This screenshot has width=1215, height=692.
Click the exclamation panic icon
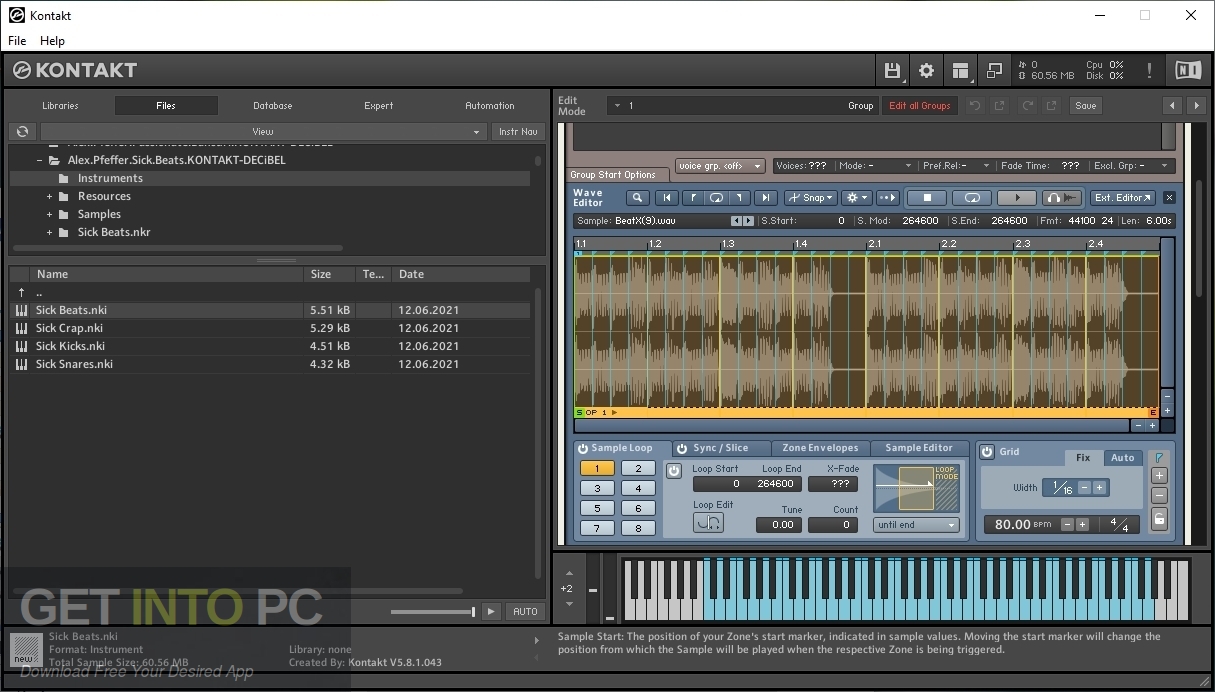point(1149,70)
